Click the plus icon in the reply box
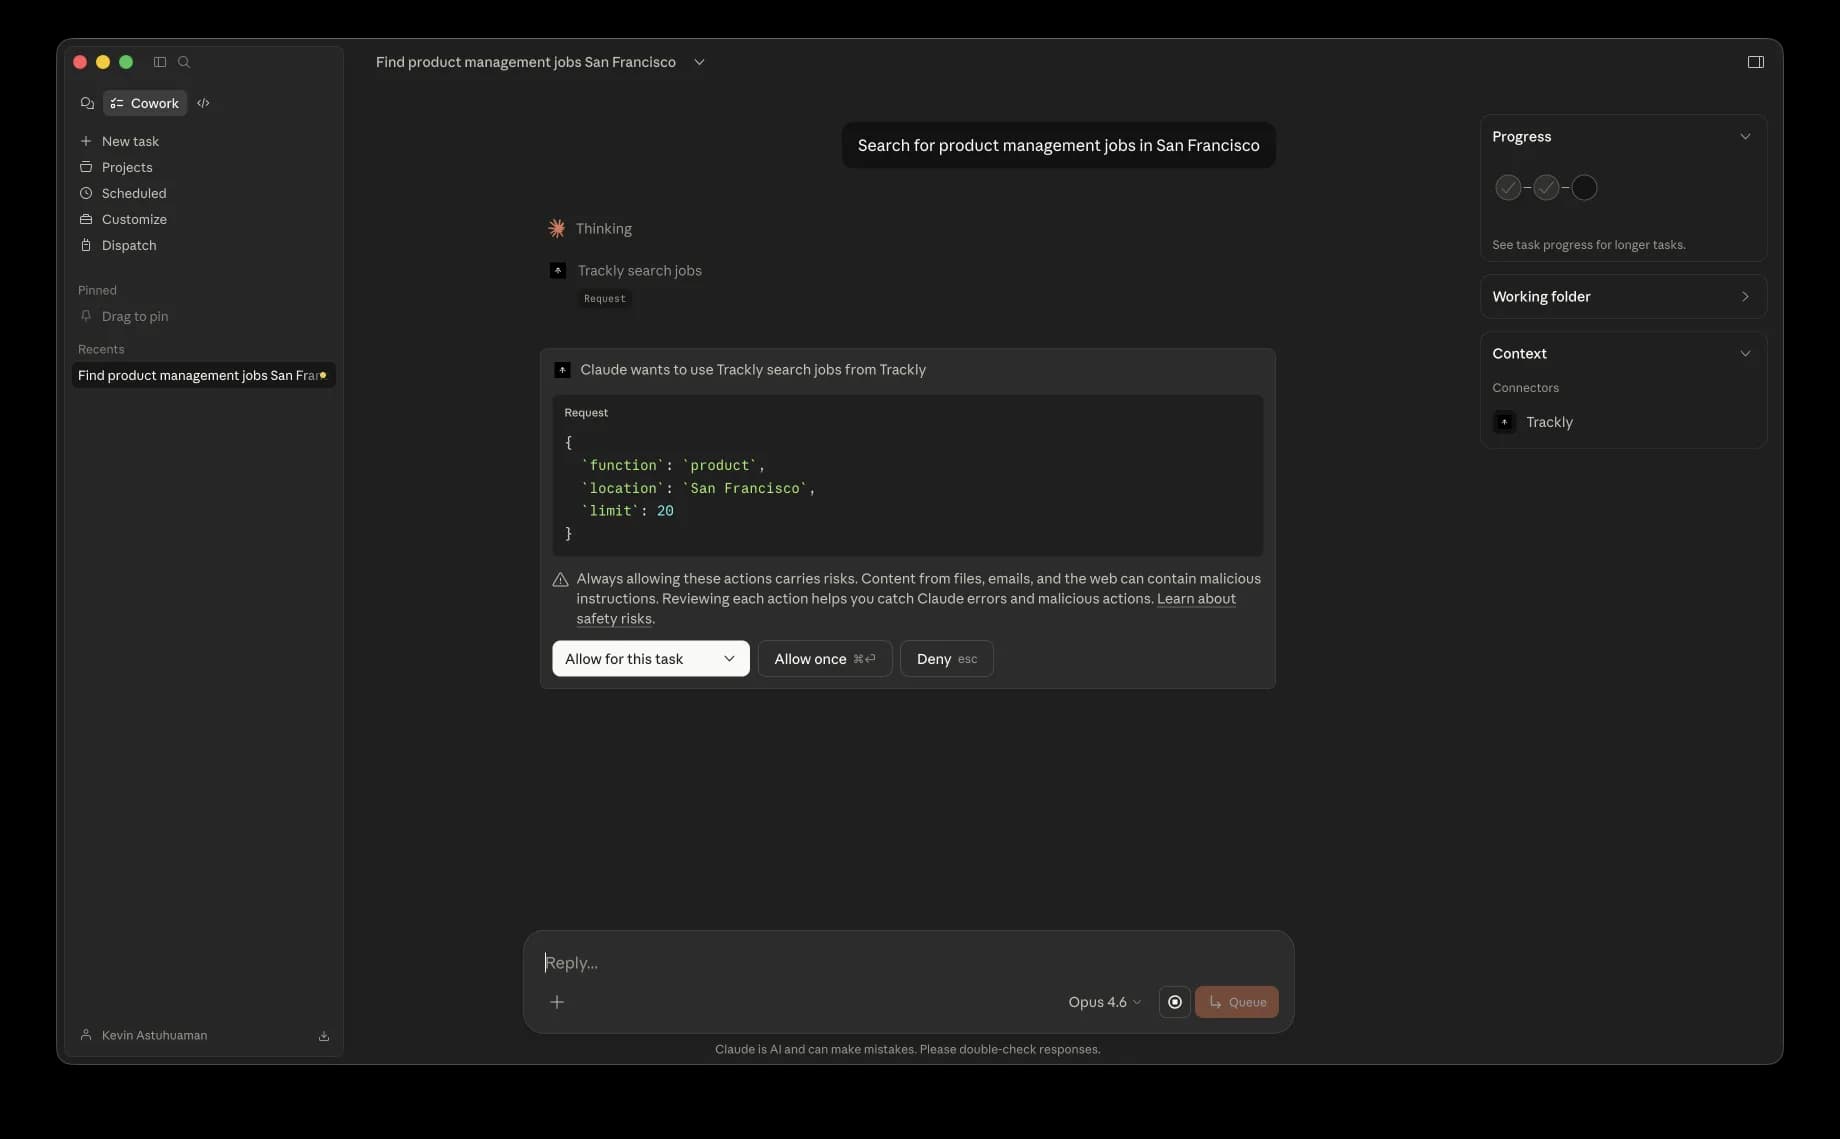The width and height of the screenshot is (1840, 1139). point(557,1002)
